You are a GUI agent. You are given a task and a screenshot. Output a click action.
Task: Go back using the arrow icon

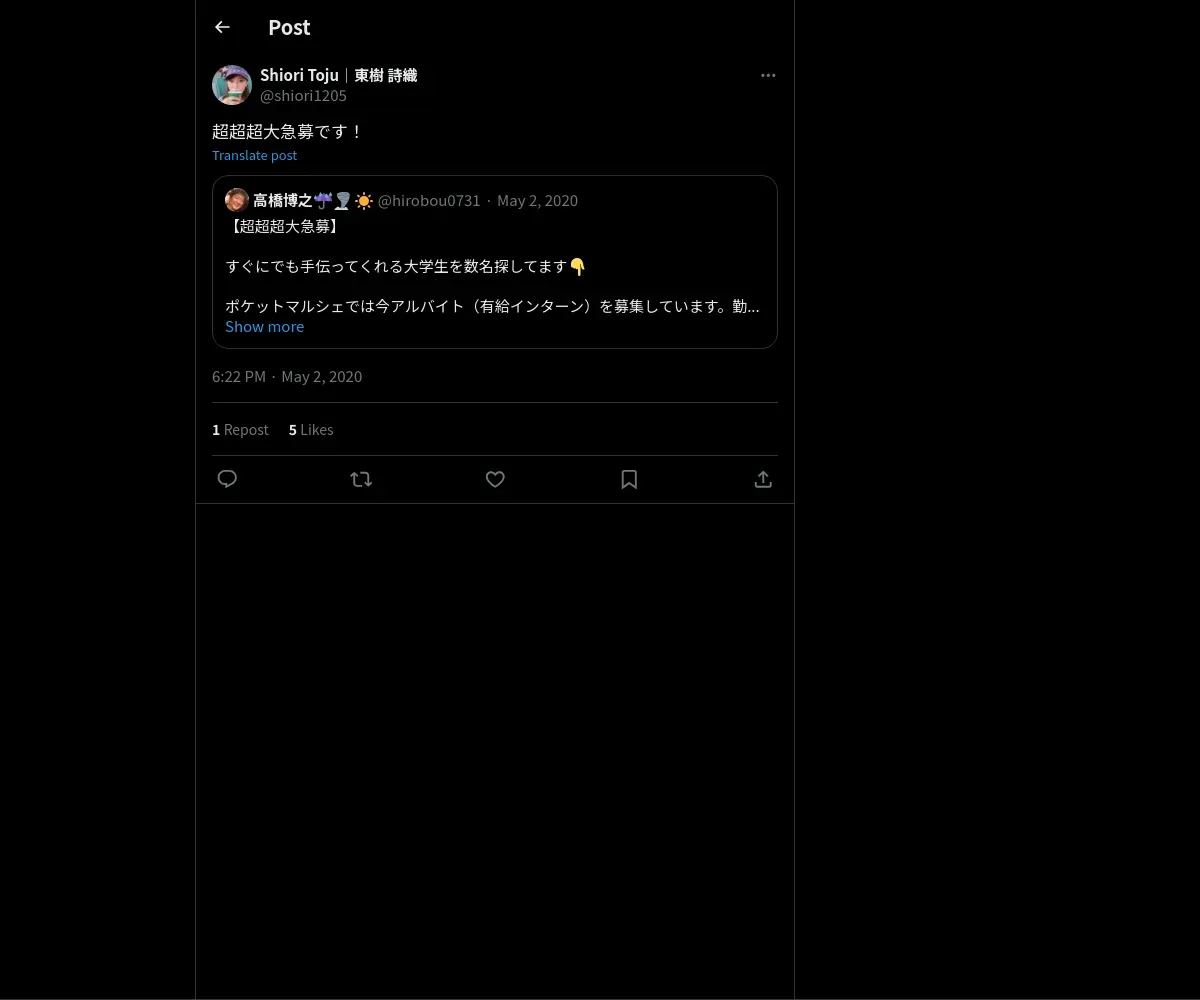(222, 27)
